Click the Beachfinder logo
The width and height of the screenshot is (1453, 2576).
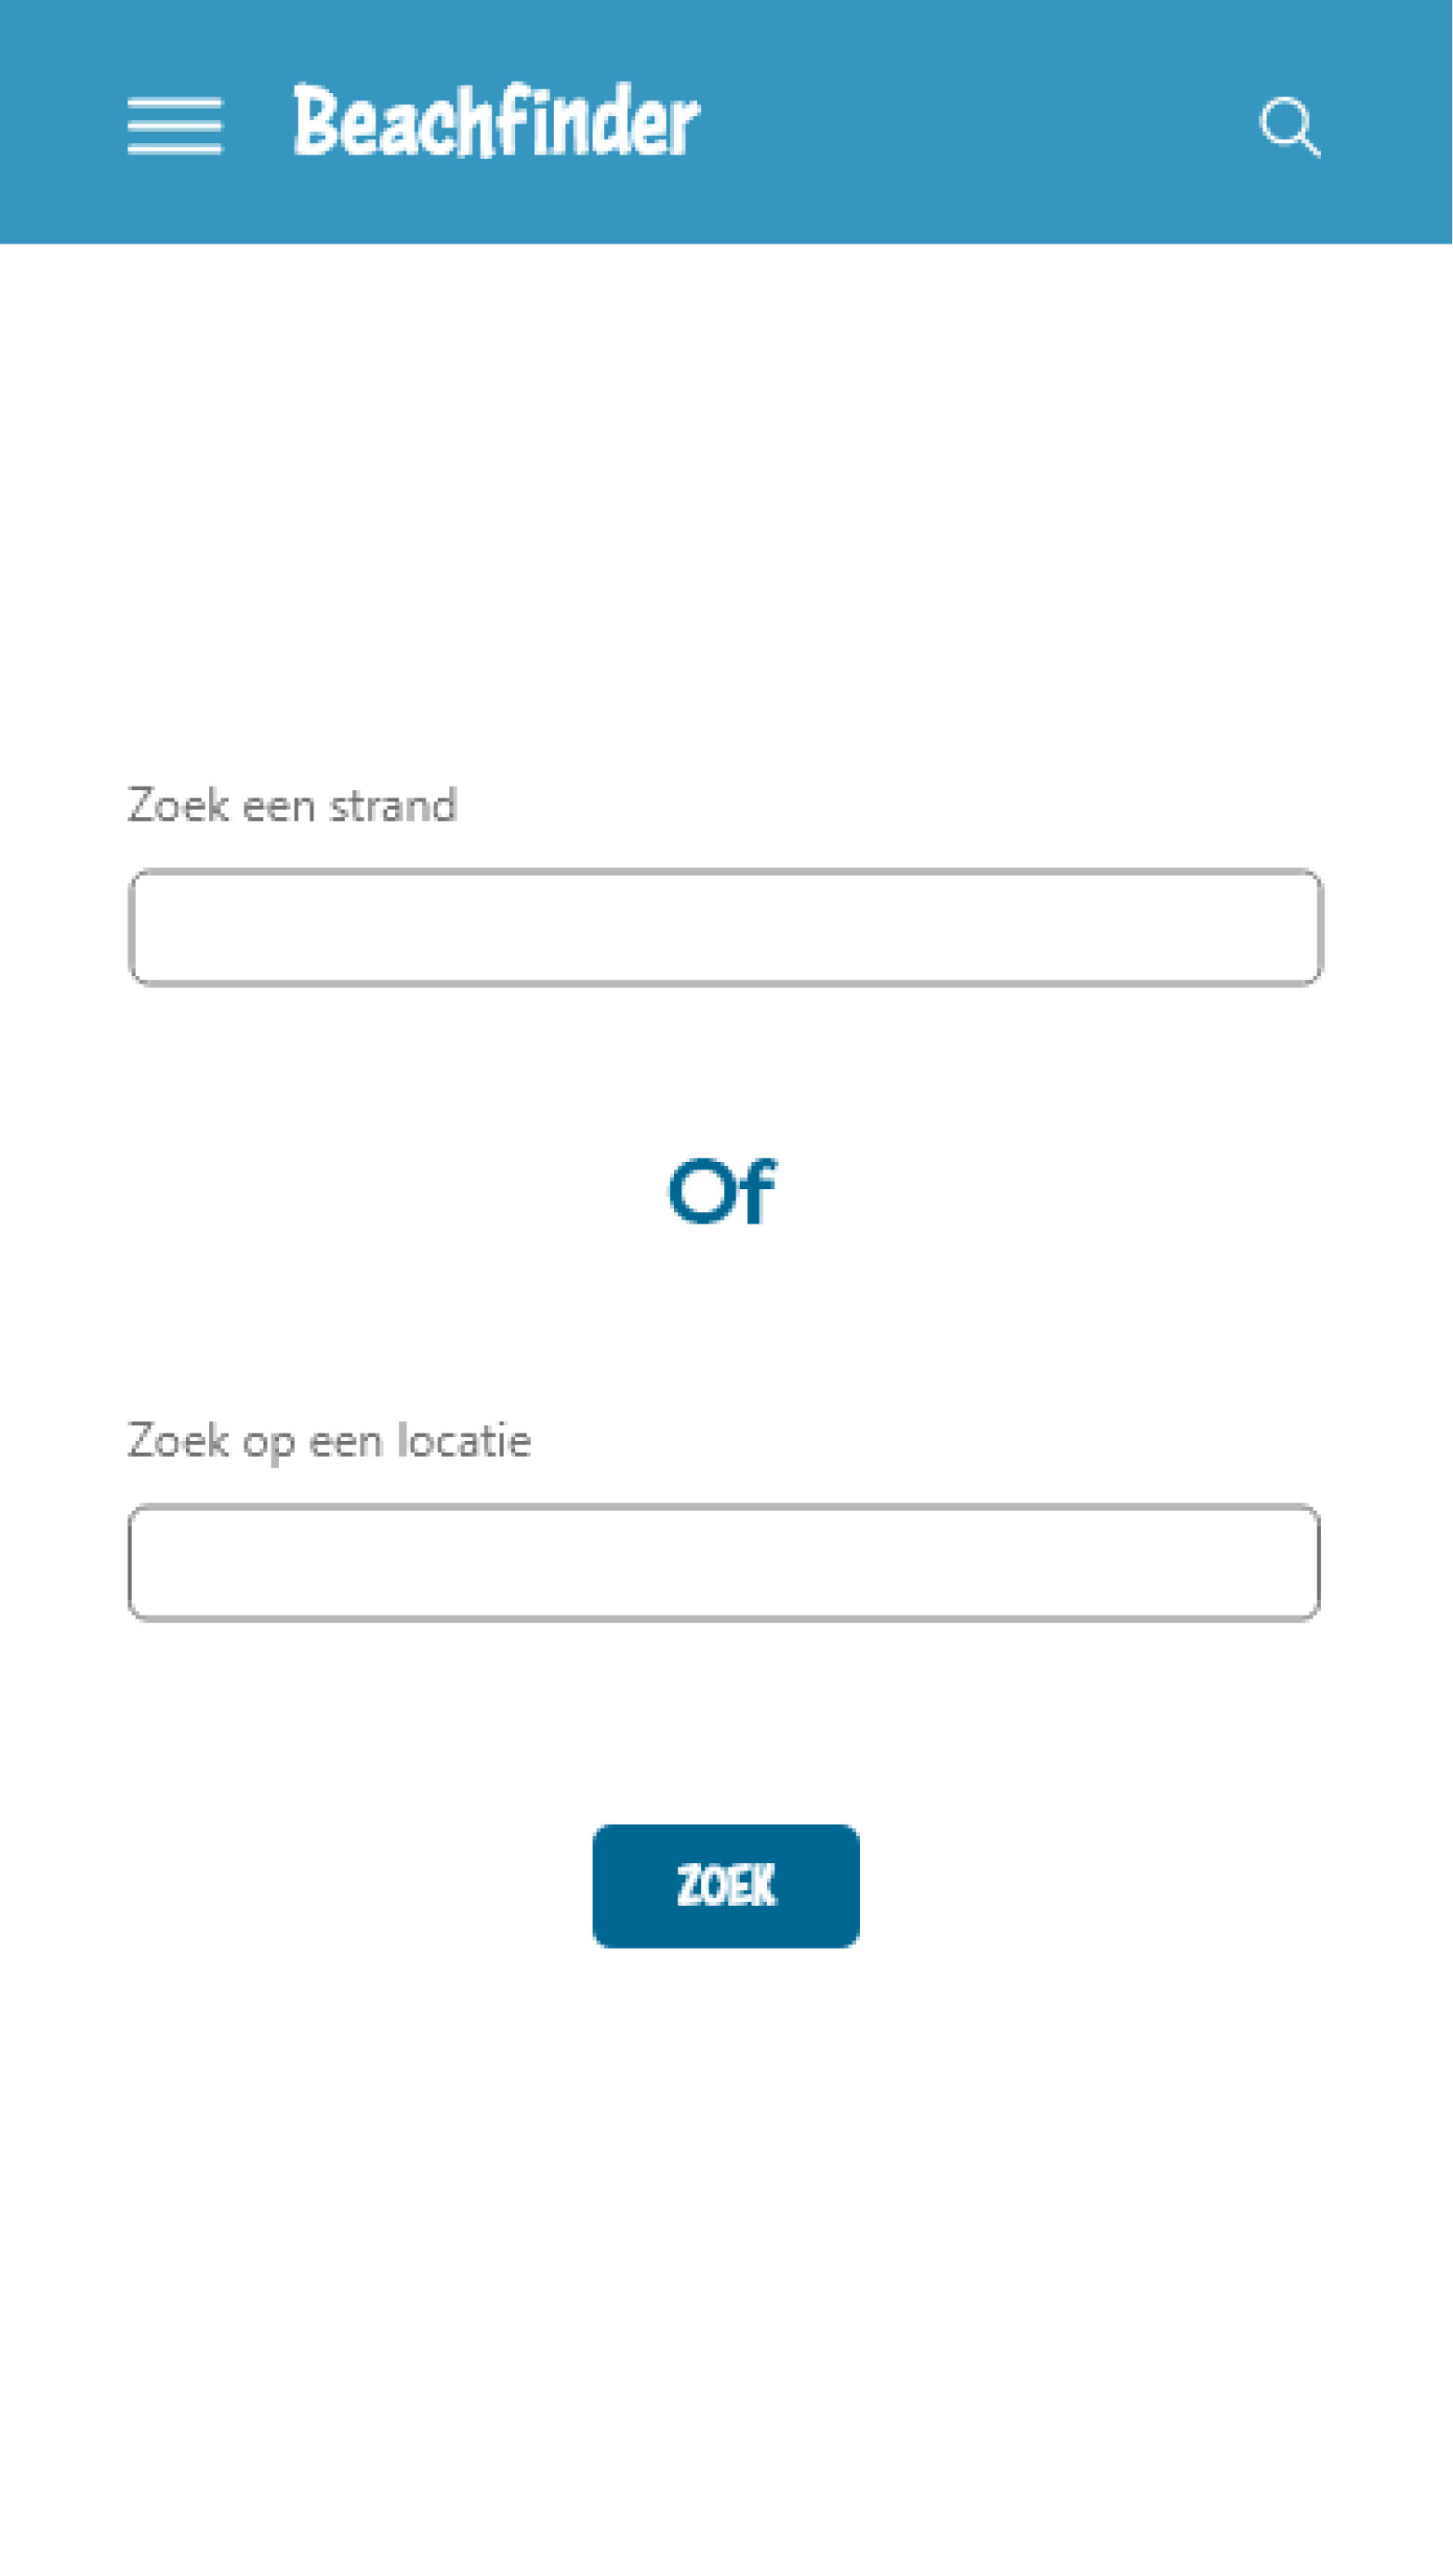pyautogui.click(x=497, y=121)
